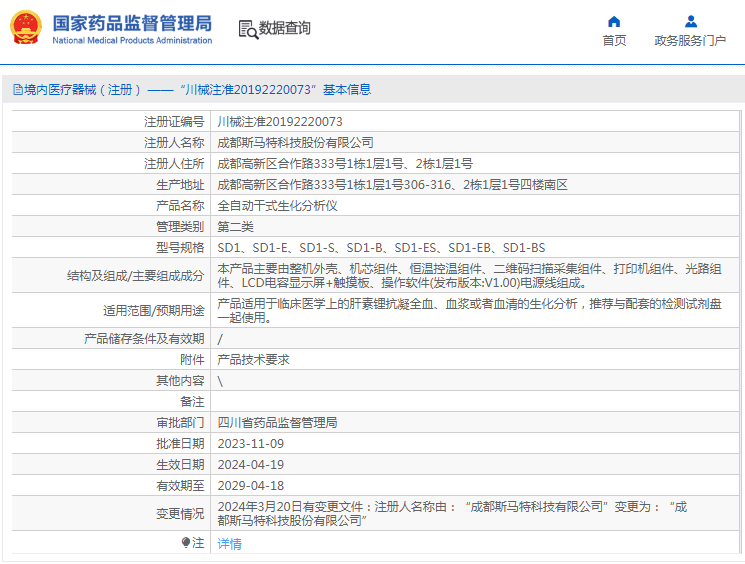Click the 型号规格 label
The image size is (745, 564).
[x=180, y=248]
